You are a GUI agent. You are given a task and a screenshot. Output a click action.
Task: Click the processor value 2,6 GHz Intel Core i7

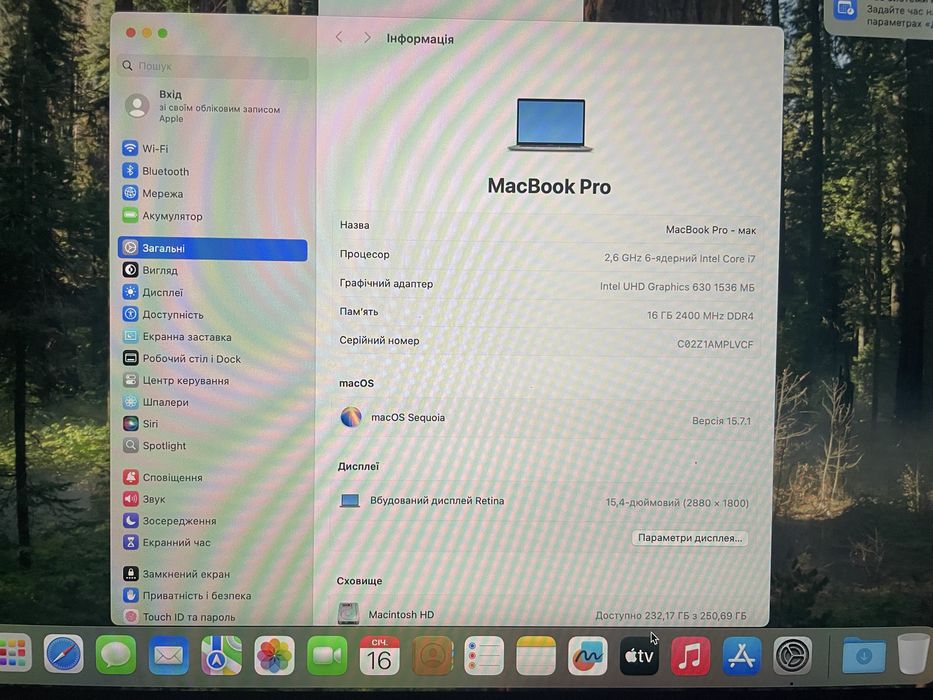coord(680,258)
